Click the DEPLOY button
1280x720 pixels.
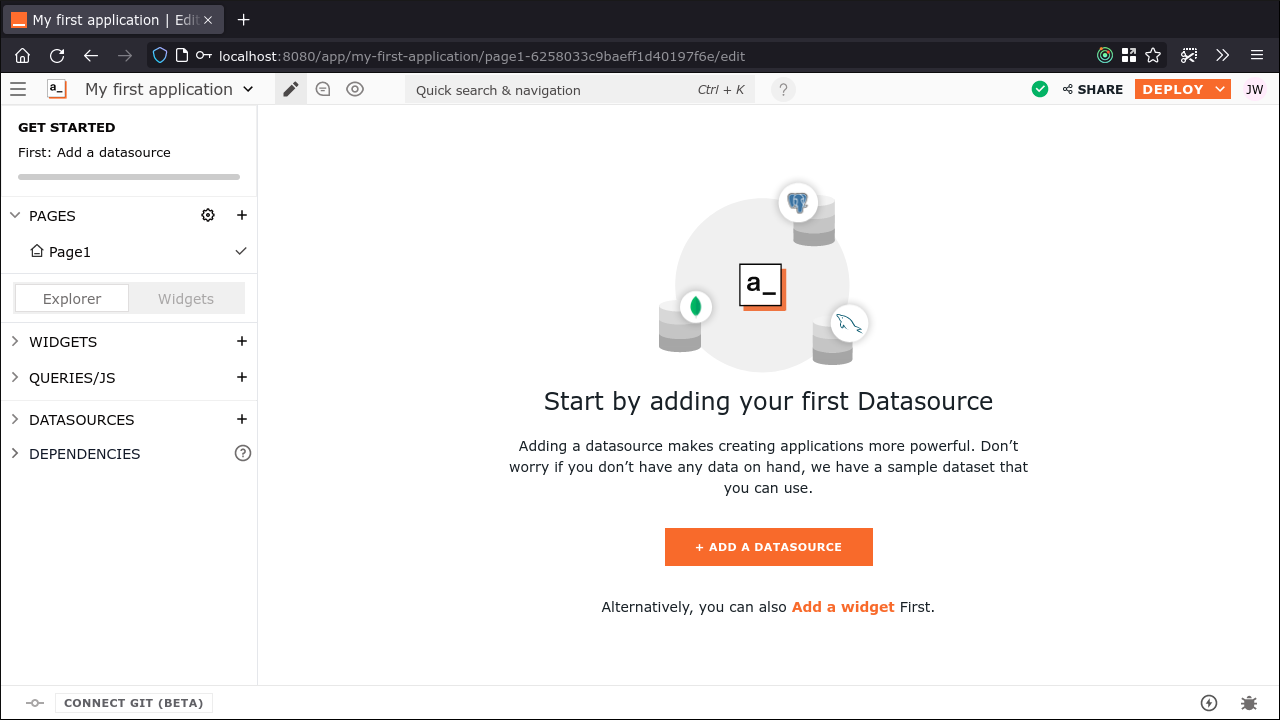coord(1173,89)
